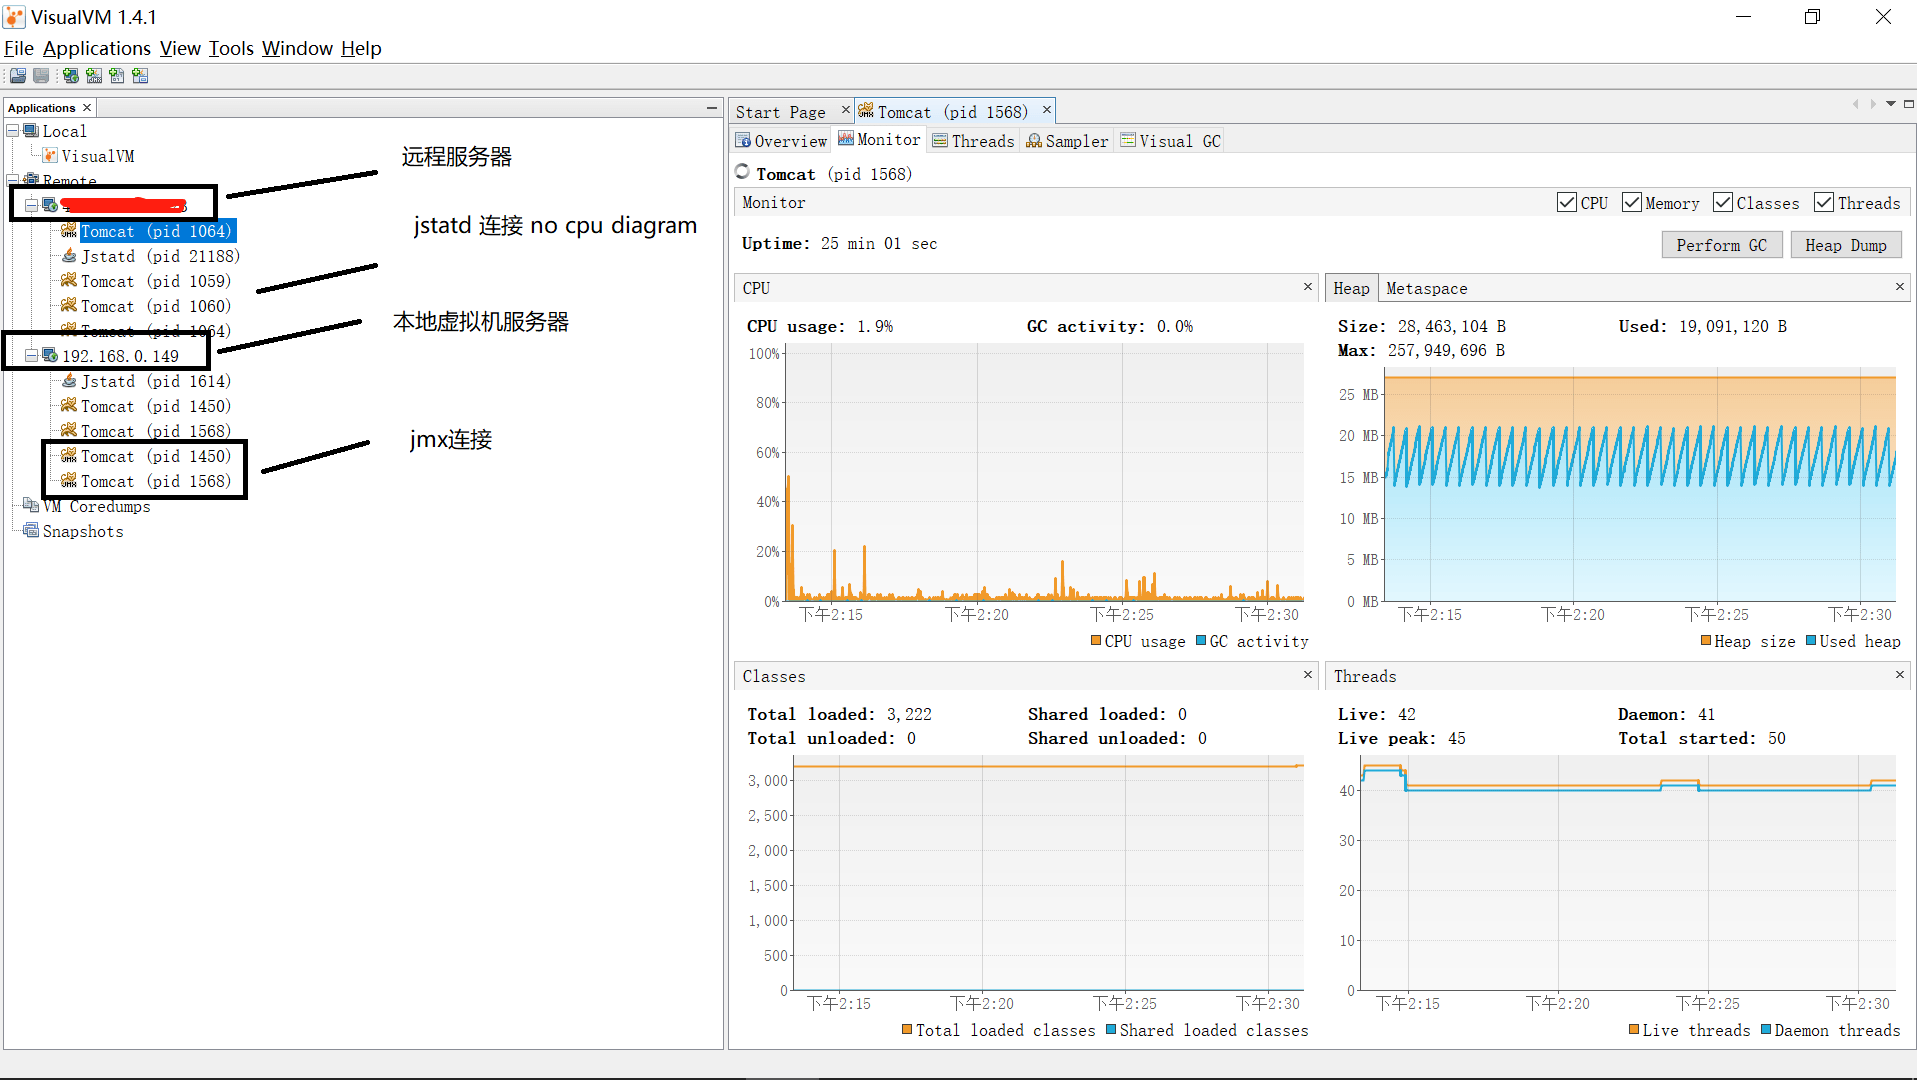1917x1080 pixels.
Task: Open the Add Remote Host toolbar icon
Action: coord(70,75)
